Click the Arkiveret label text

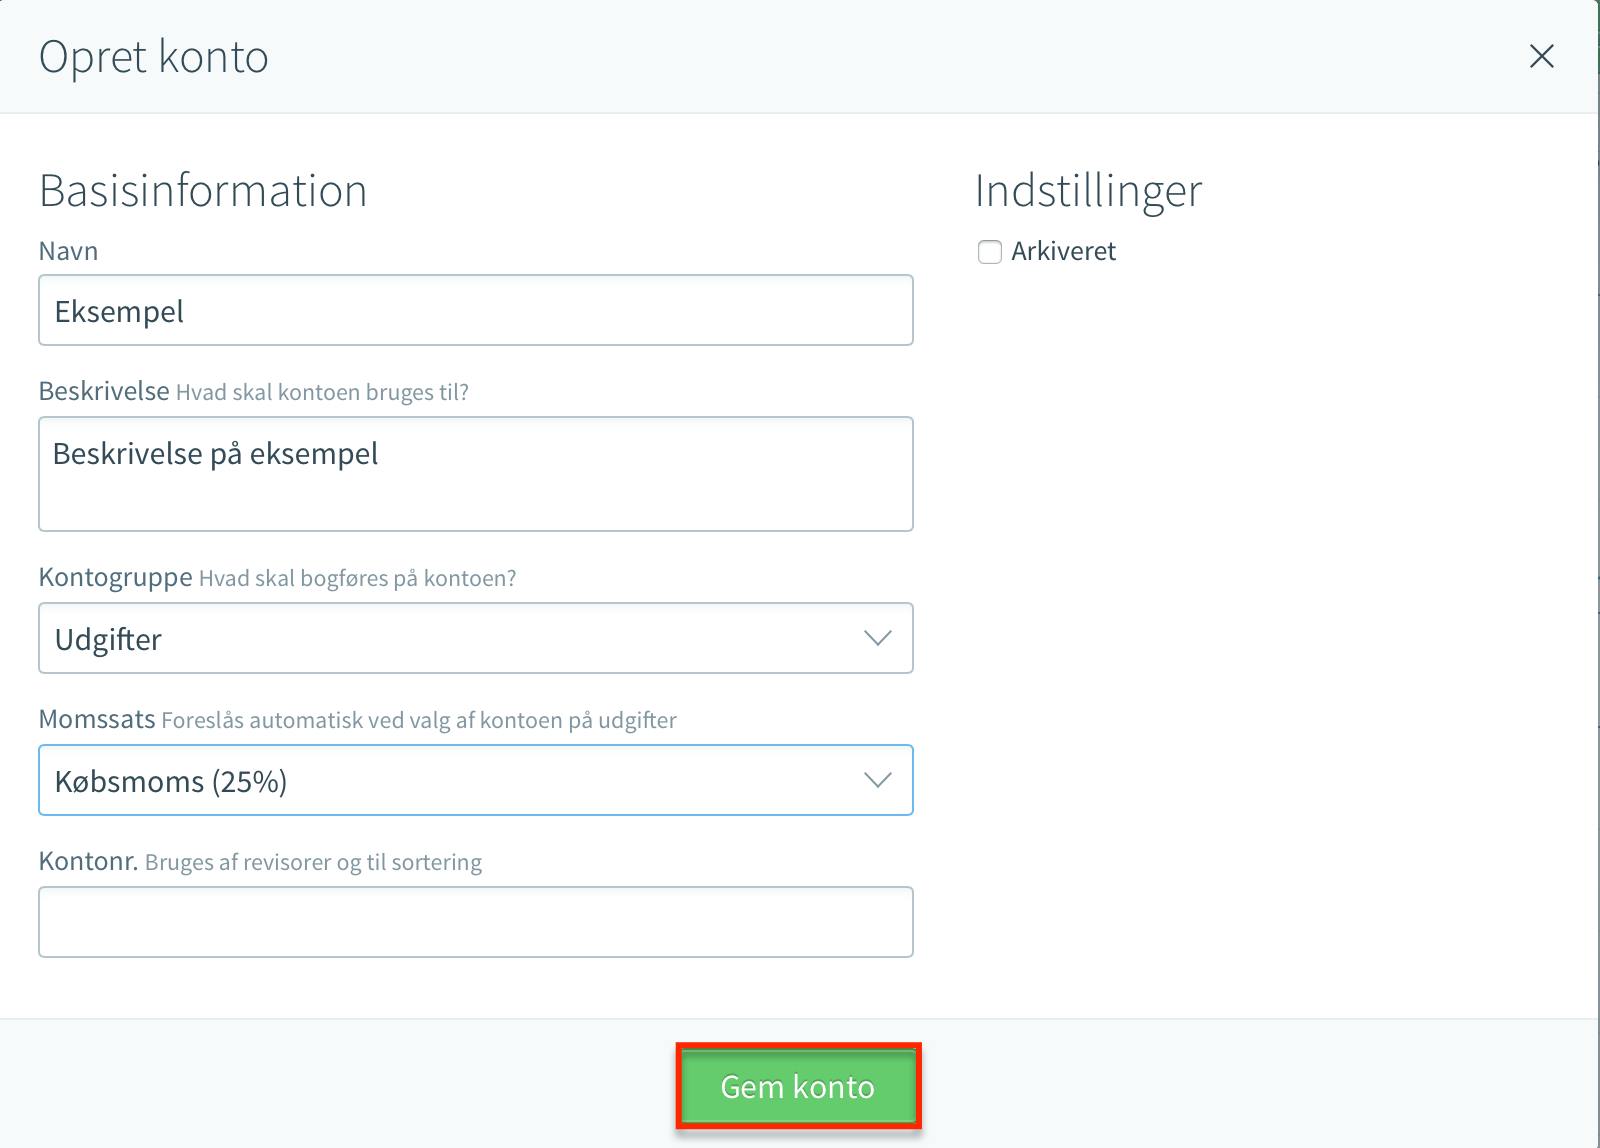pos(1063,251)
